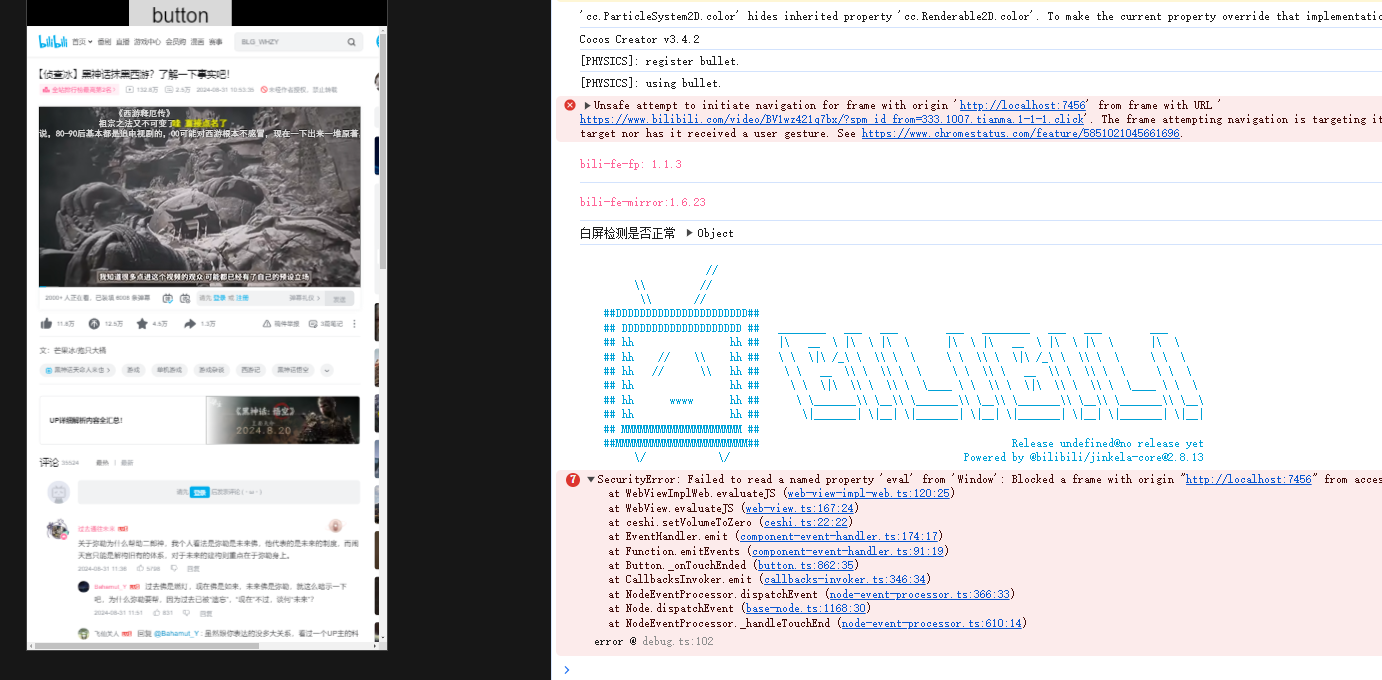Click the 'bili-fe-mirror:1.6.23' log line

tap(643, 202)
